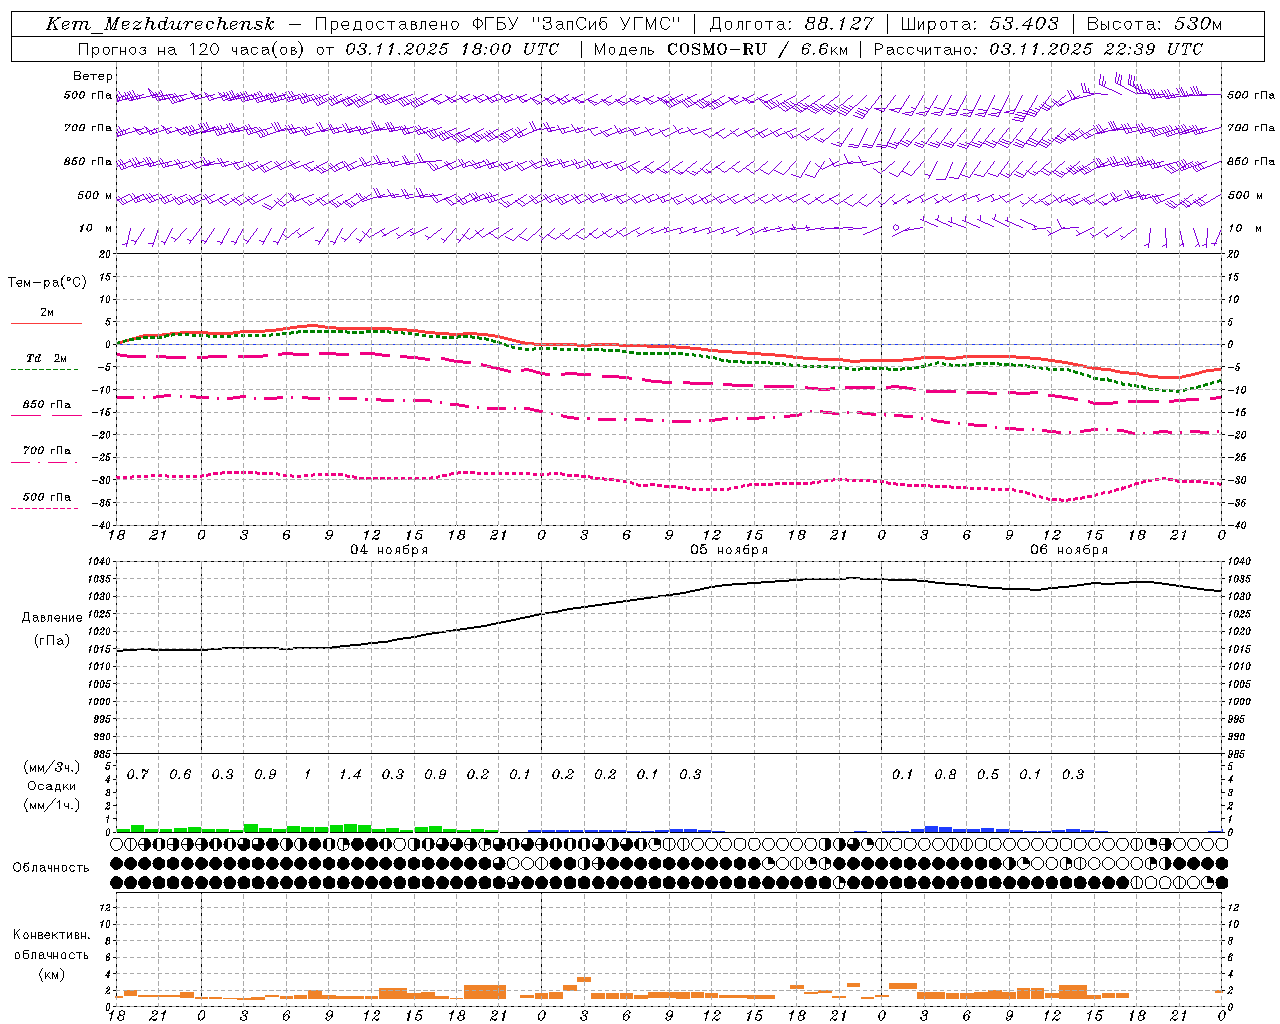1280x1024 pixels.
Task: Select the left 10 м wind level label
Action: click(96, 228)
